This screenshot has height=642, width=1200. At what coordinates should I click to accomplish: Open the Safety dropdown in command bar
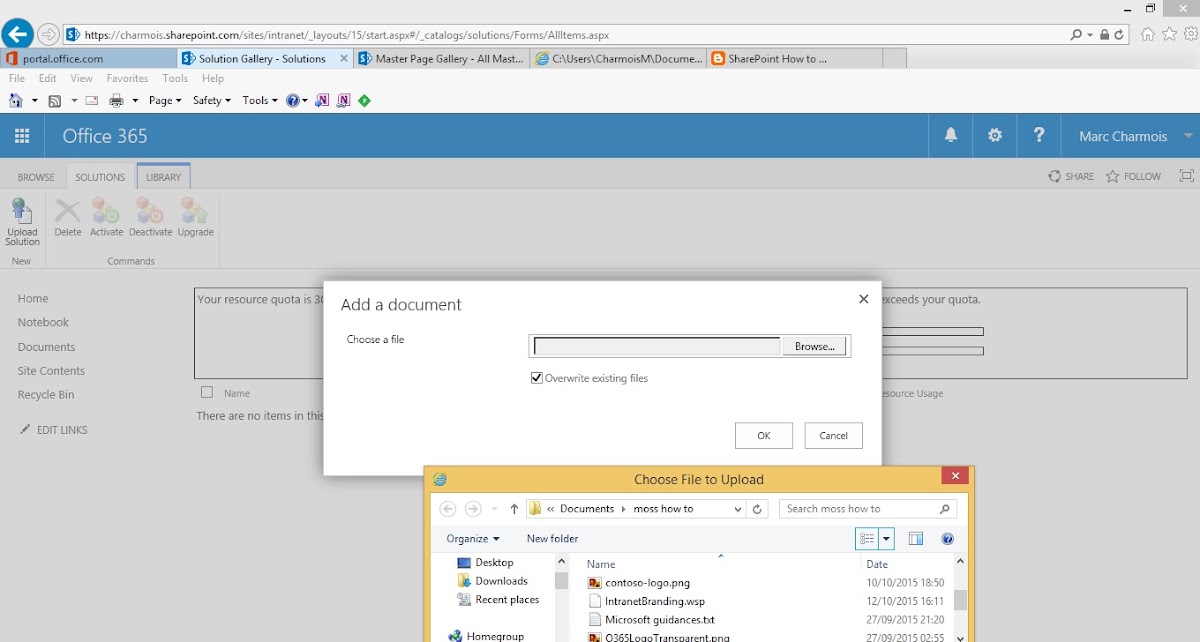211,100
